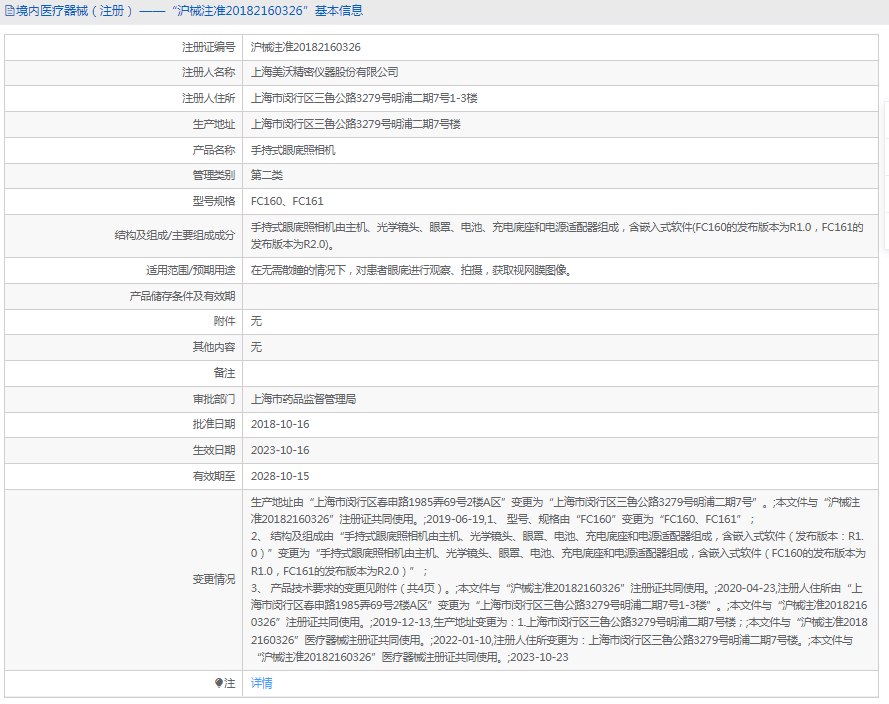This screenshot has width=889, height=704.
Task: Select the 管理类别 row label
Action: [x=214, y=175]
